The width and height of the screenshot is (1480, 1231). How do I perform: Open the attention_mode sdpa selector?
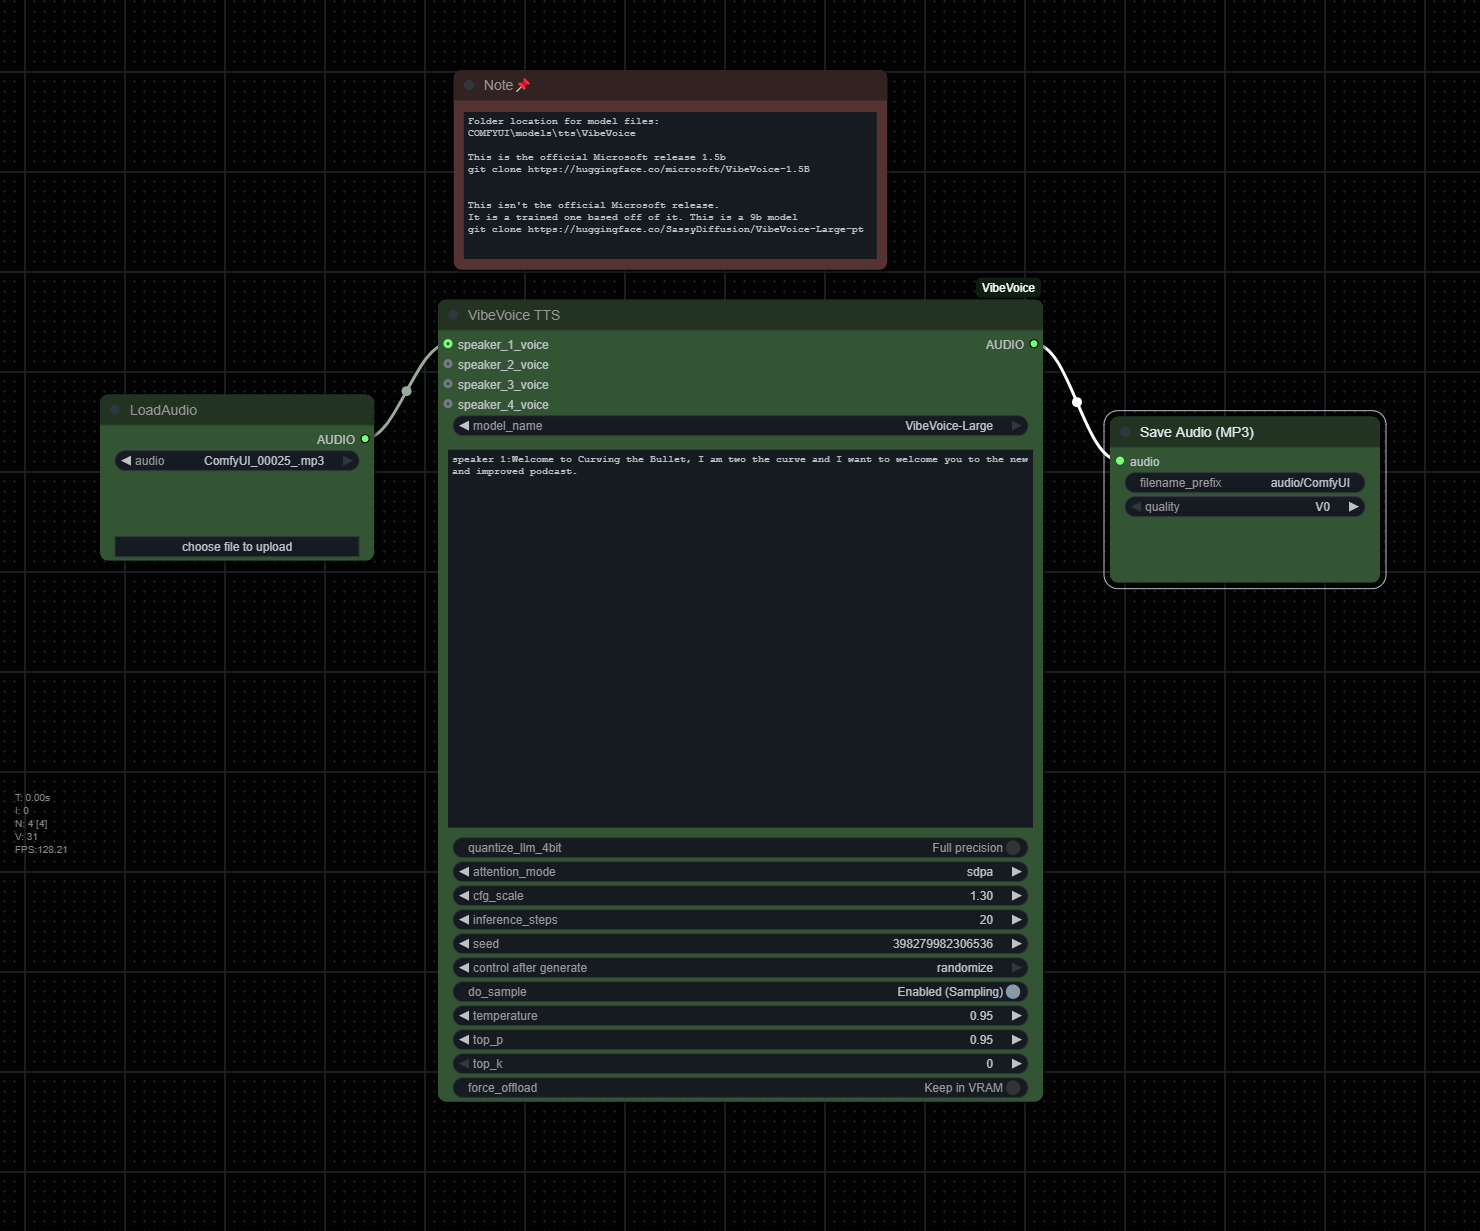tap(740, 872)
